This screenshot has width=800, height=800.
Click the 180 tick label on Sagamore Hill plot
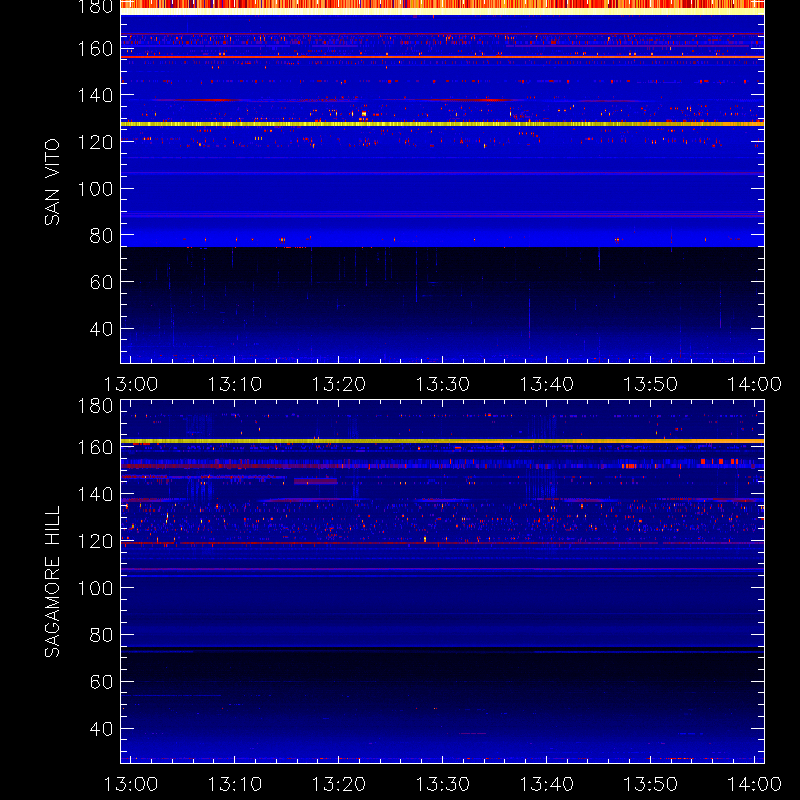click(95, 406)
